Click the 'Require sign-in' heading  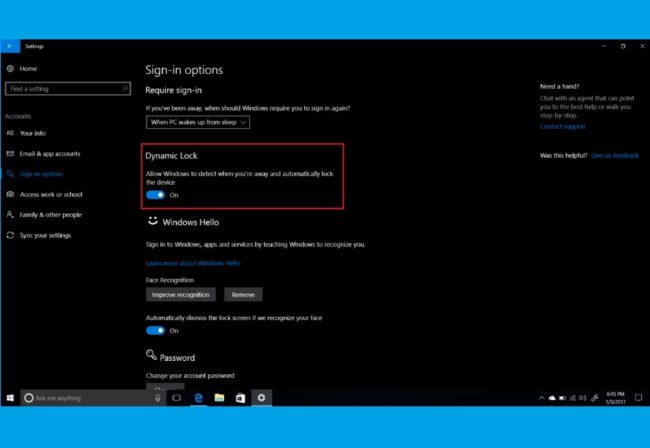coord(174,90)
